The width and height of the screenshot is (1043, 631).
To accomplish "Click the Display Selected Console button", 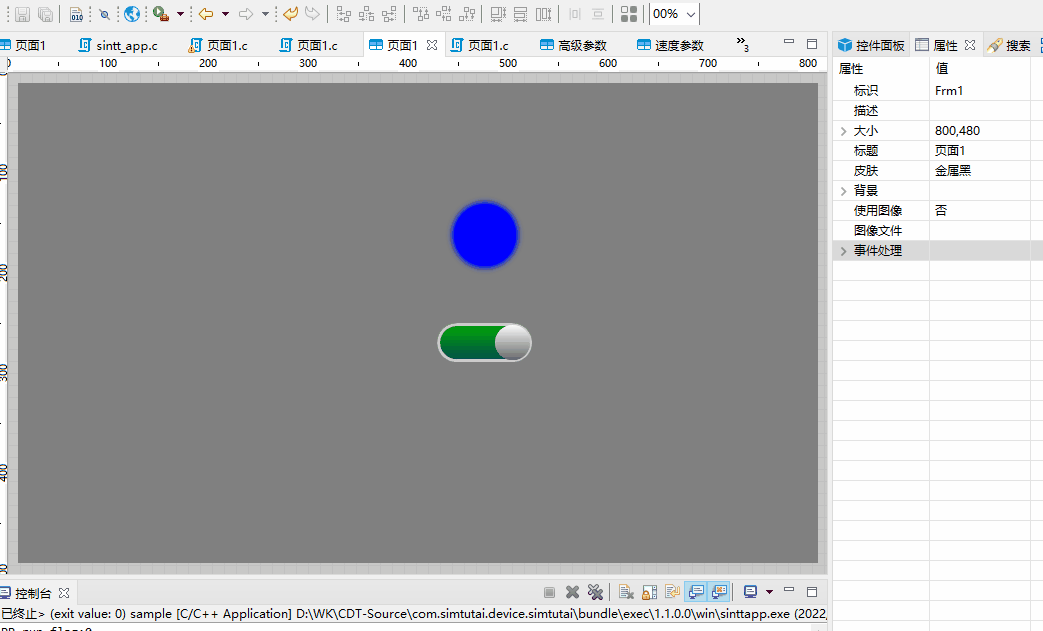I will click(x=751, y=591).
